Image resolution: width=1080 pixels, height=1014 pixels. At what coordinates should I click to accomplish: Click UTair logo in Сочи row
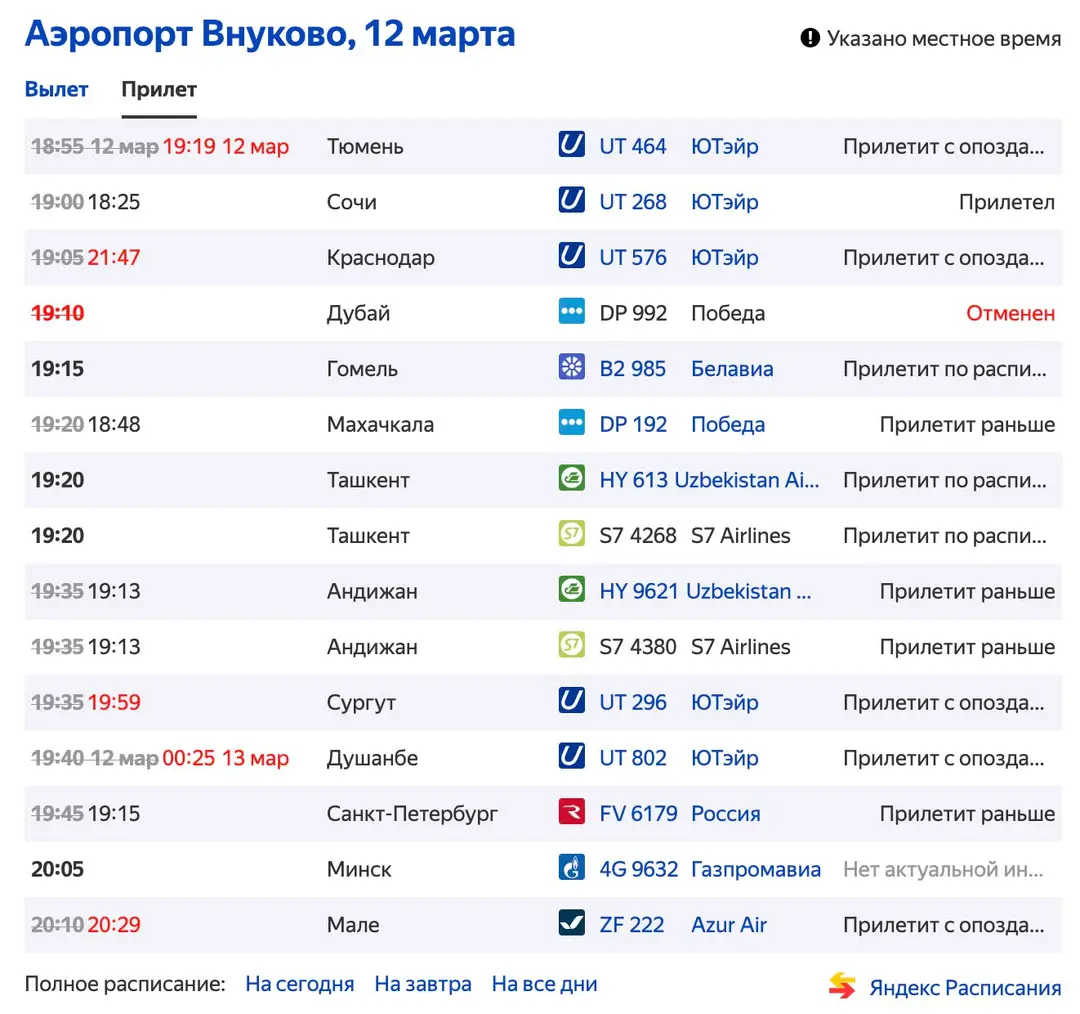pyautogui.click(x=571, y=200)
